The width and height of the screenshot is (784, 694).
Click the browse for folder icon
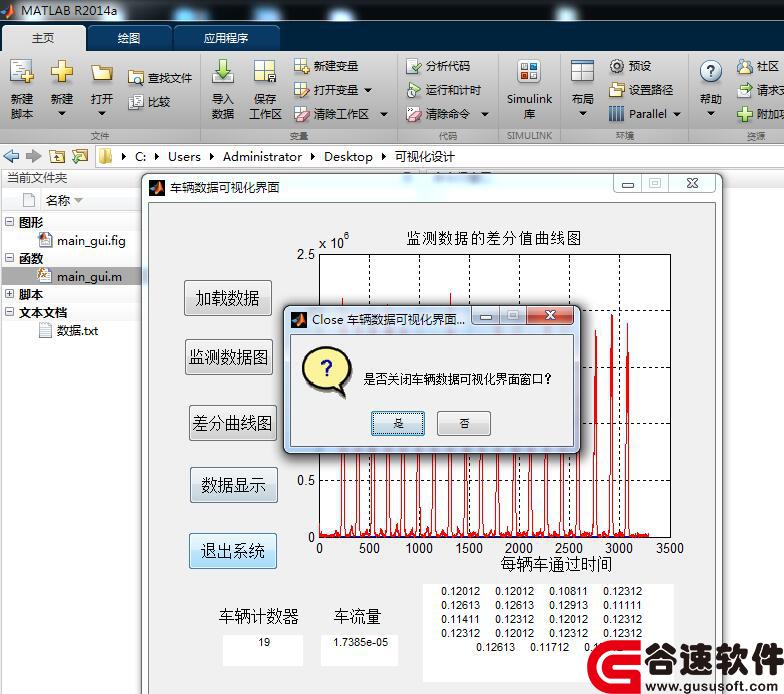pyautogui.click(x=80, y=156)
